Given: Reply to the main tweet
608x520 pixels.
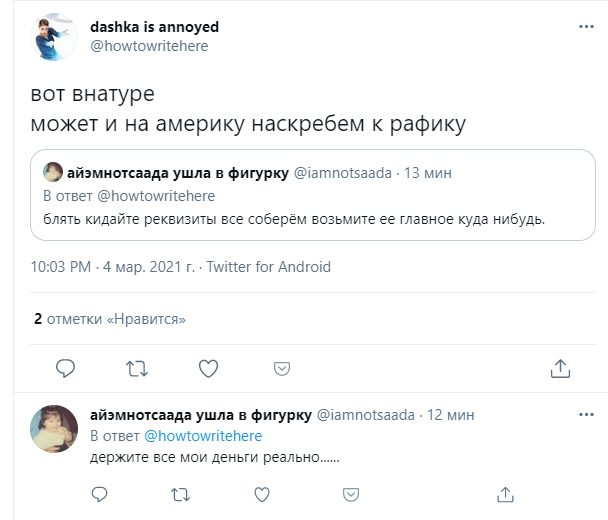Looking at the screenshot, I should (65, 368).
